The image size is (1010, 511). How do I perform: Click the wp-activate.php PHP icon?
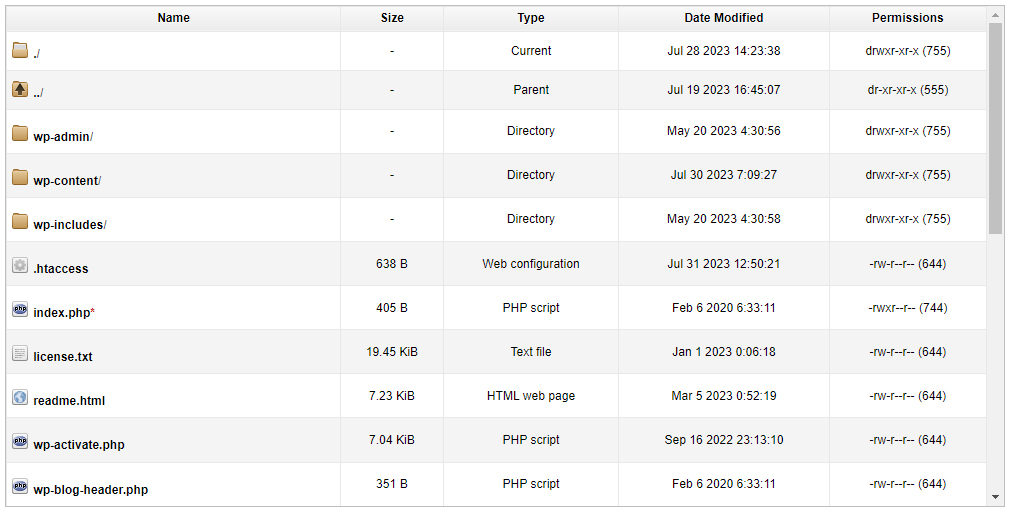(20, 441)
